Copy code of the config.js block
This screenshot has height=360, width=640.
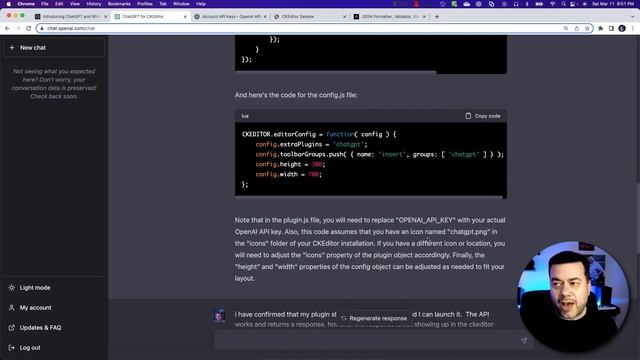483,116
